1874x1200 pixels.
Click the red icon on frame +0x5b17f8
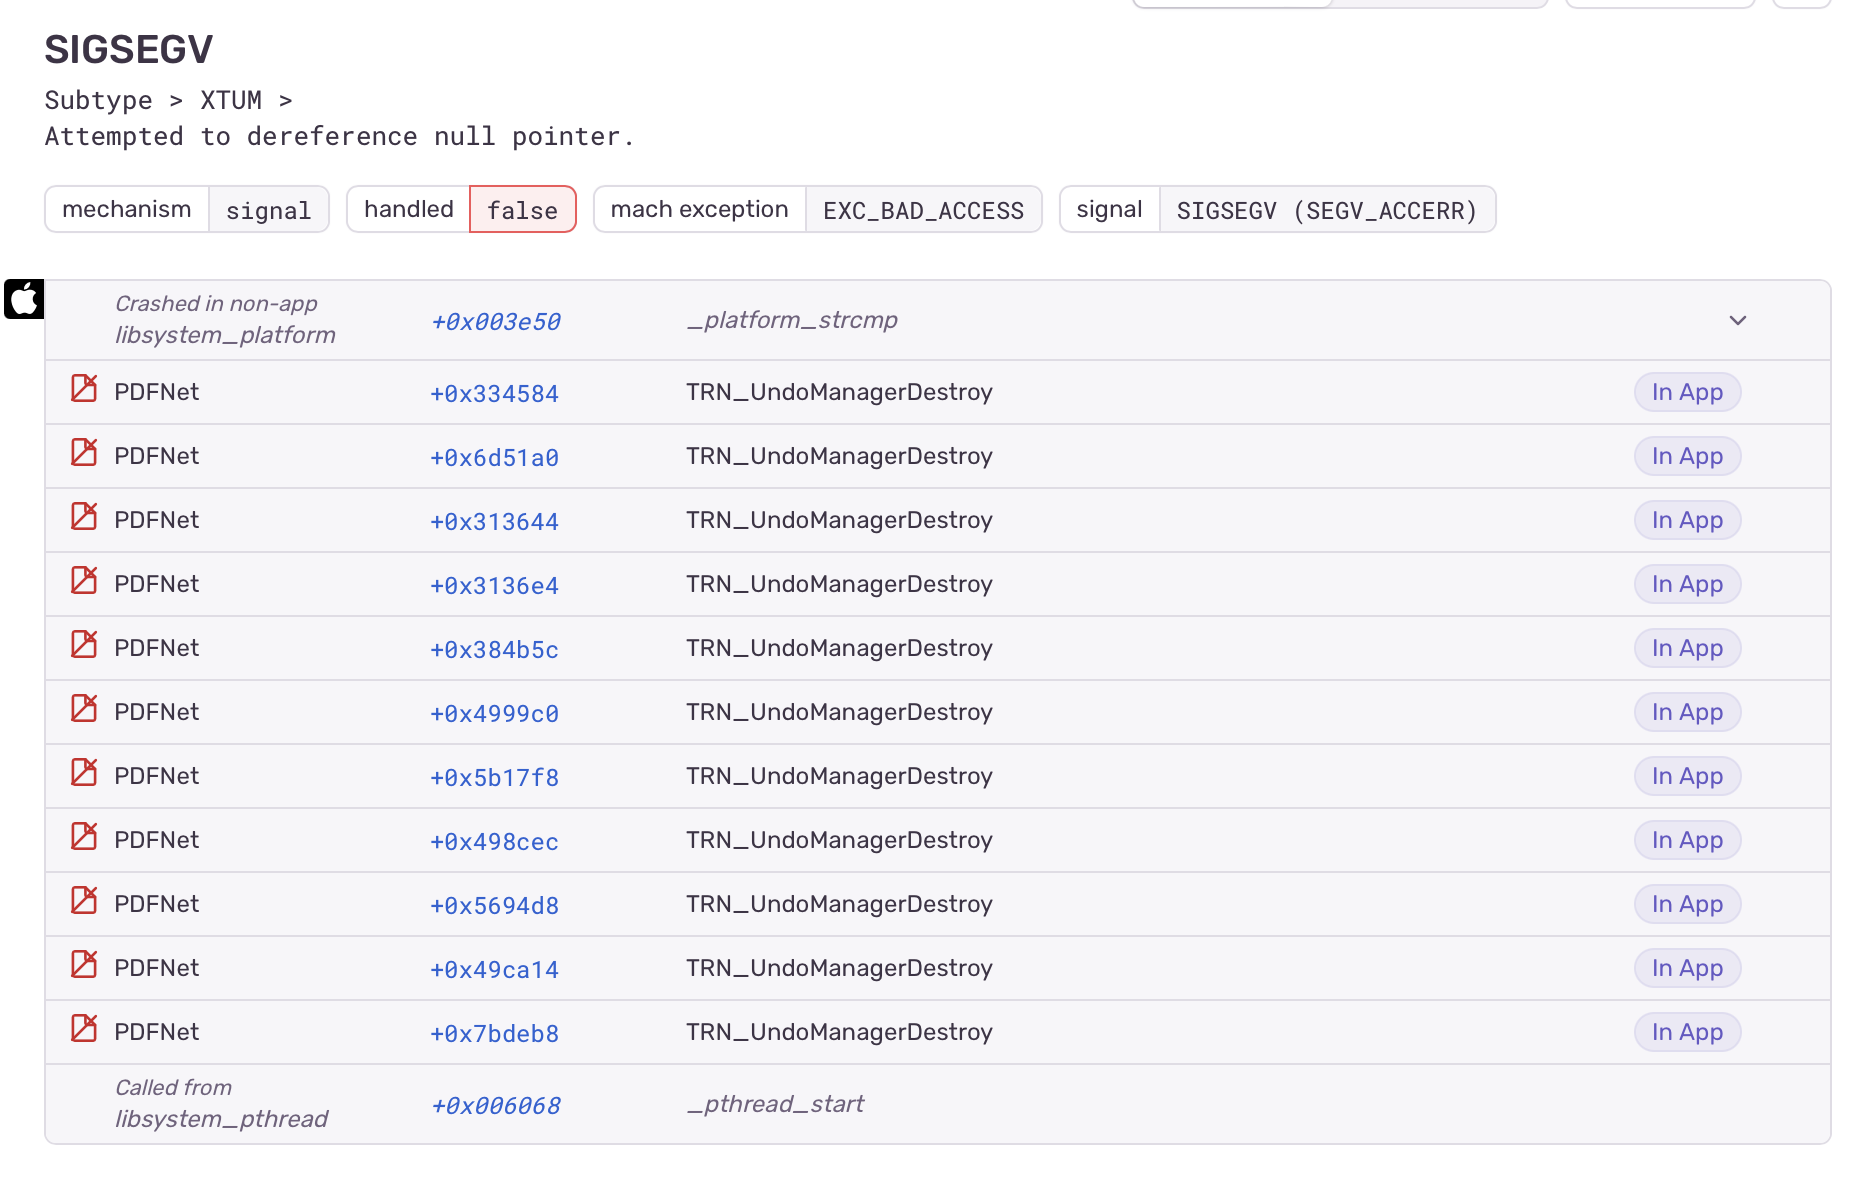(84, 772)
